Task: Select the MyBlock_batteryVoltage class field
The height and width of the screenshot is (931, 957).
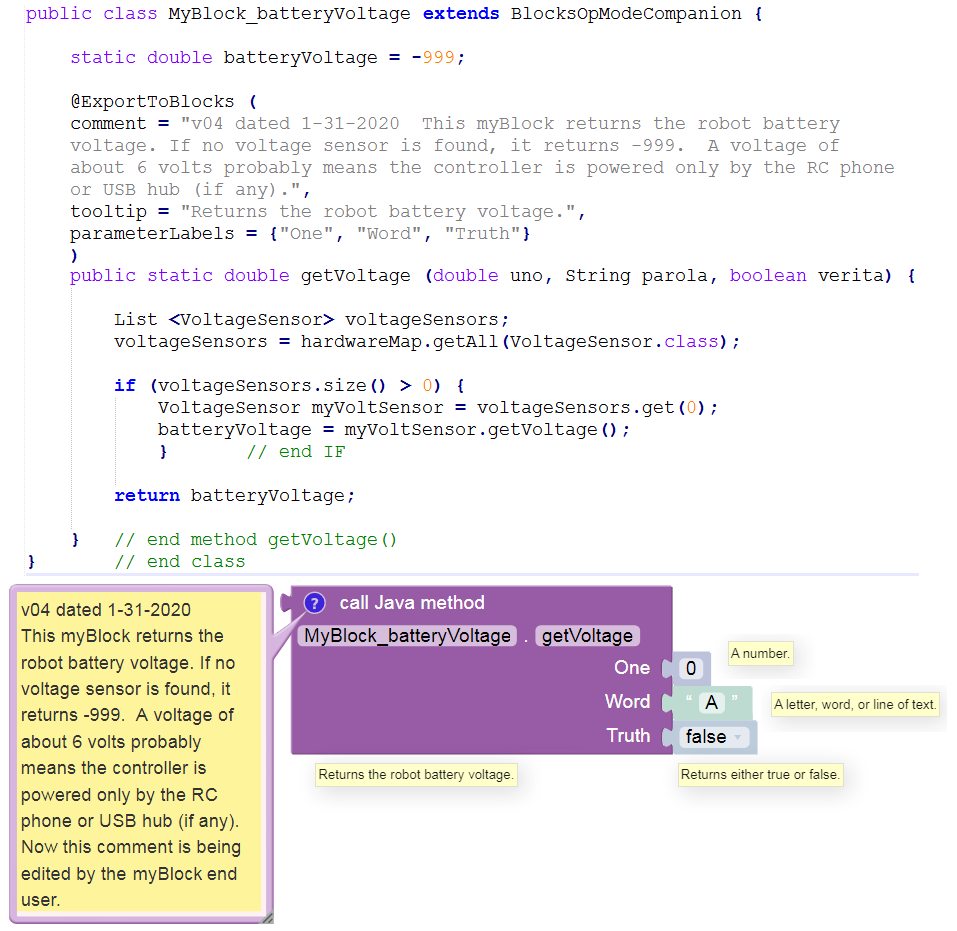Action: pos(407,636)
